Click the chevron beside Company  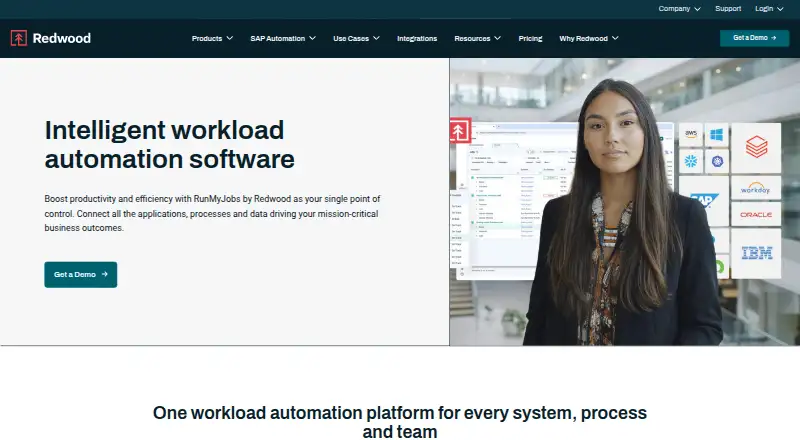coord(697,9)
